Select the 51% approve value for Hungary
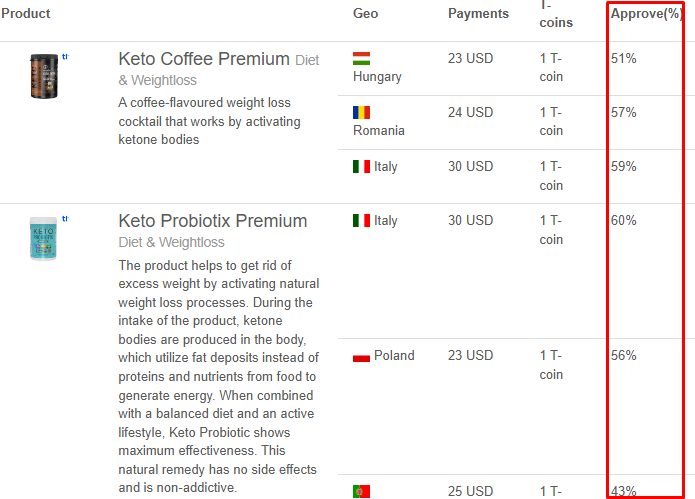The height and width of the screenshot is (499, 695). 623,58
